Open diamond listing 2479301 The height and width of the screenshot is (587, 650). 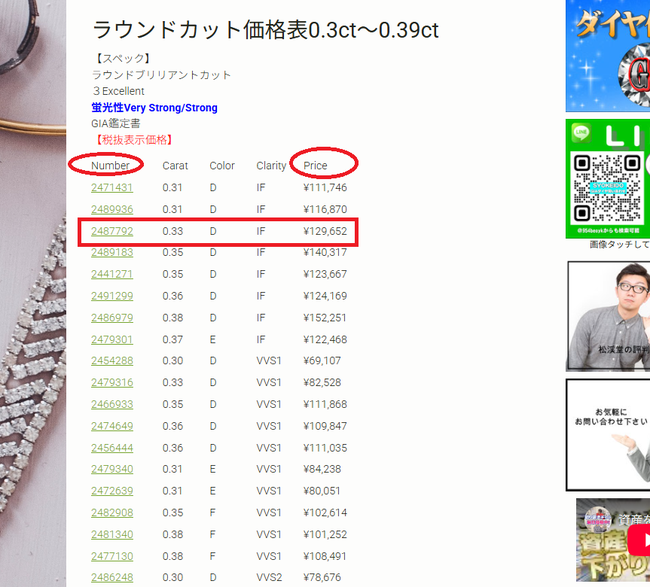pos(112,340)
